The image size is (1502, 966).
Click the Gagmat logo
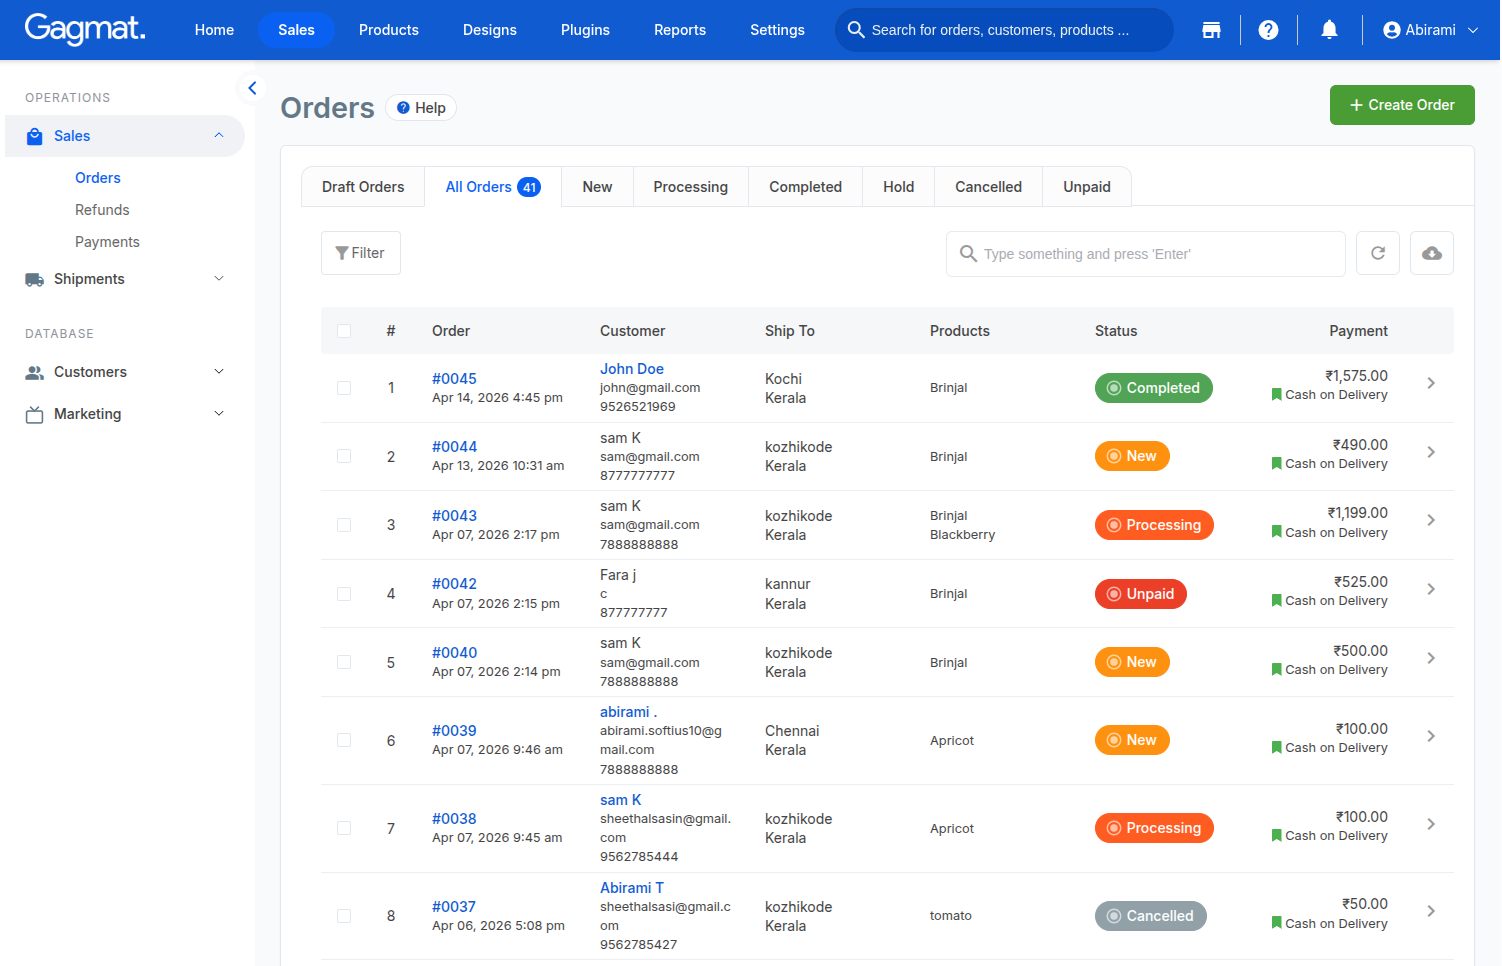85,29
